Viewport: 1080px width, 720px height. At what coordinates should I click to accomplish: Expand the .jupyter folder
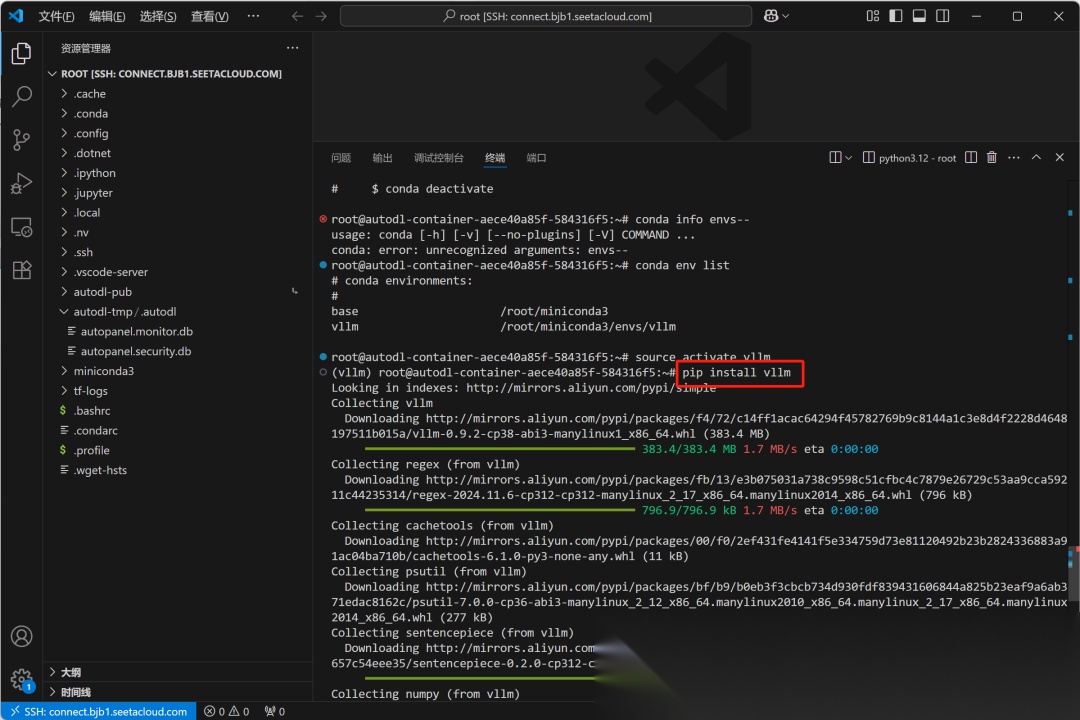(x=177, y=193)
